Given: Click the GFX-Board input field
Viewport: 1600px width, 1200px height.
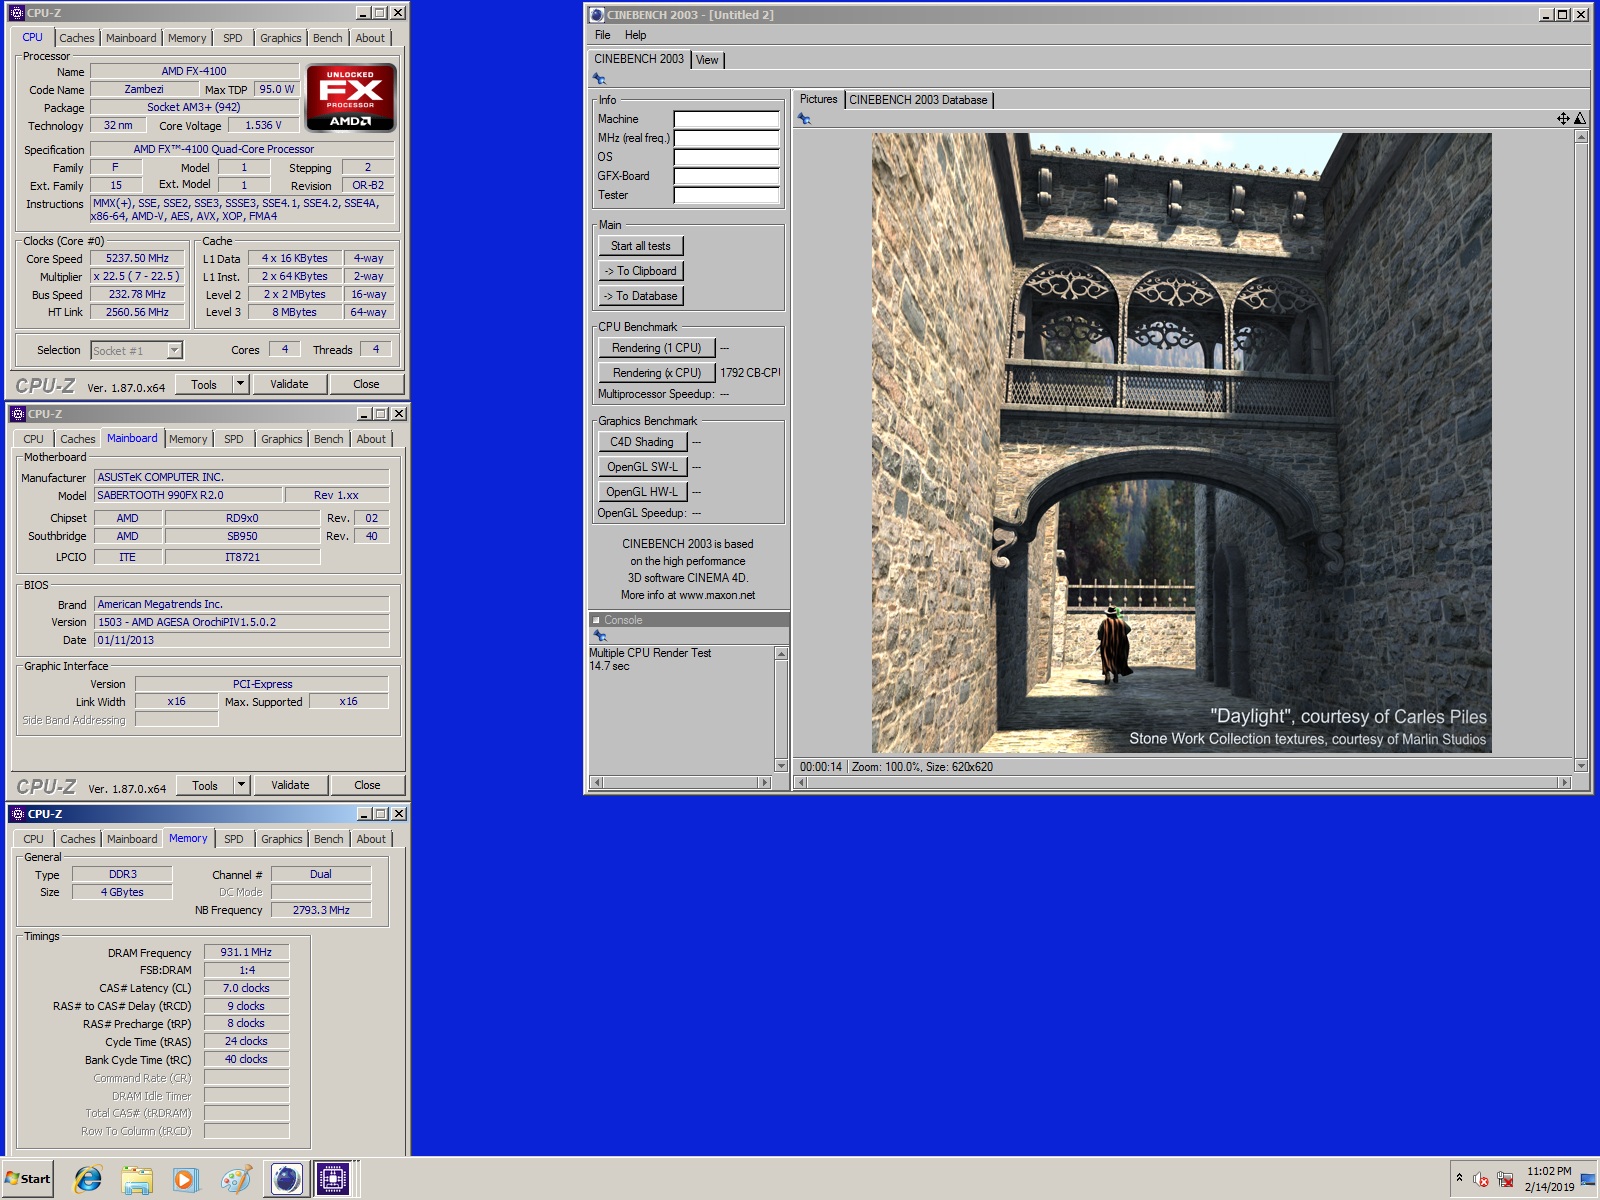Looking at the screenshot, I should 726,176.
